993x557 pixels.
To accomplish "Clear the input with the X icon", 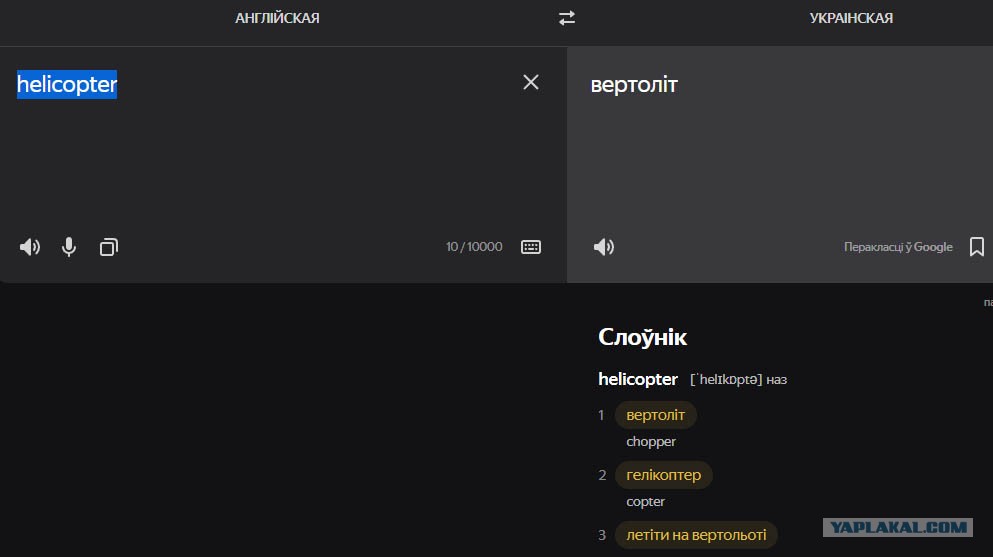I will tap(531, 82).
